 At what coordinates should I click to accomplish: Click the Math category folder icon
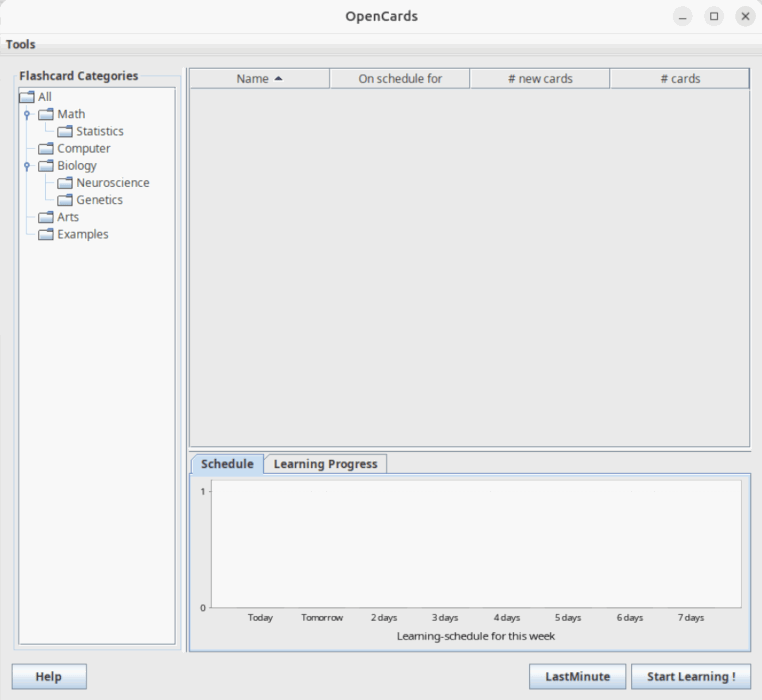tap(46, 114)
